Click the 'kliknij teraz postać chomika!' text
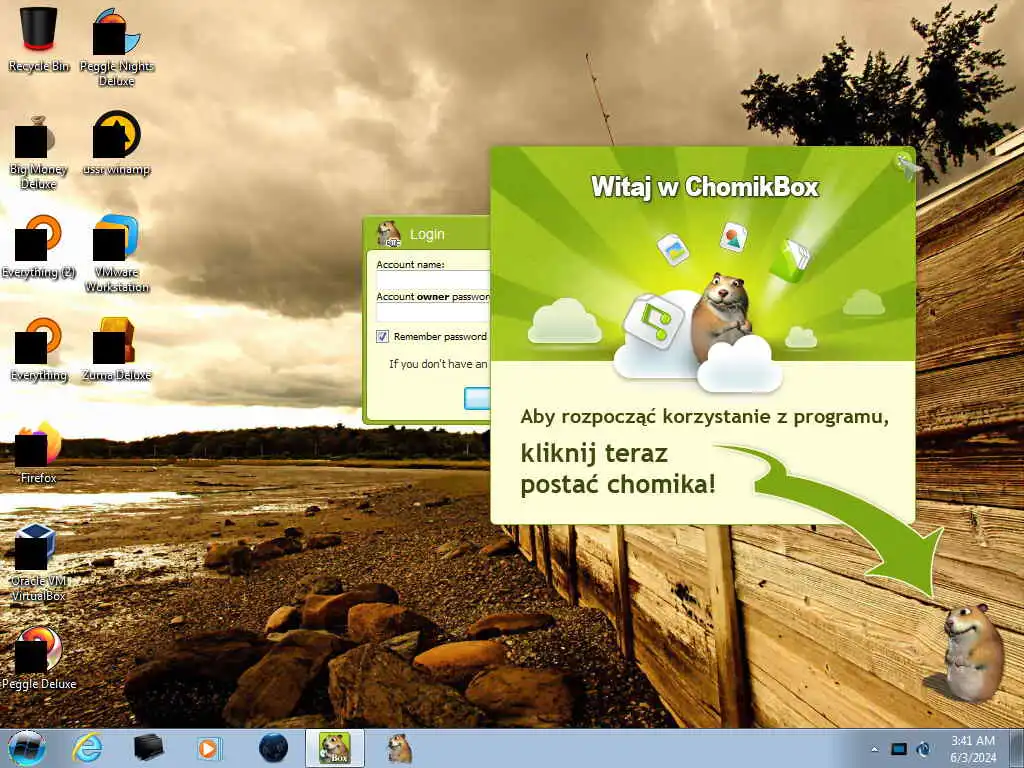 pos(618,469)
